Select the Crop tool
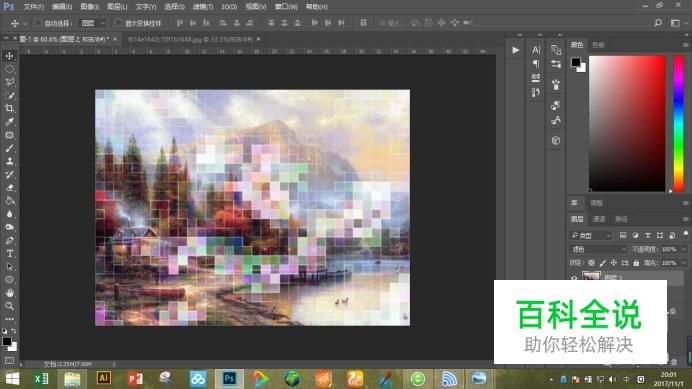692x389 pixels. click(9, 108)
